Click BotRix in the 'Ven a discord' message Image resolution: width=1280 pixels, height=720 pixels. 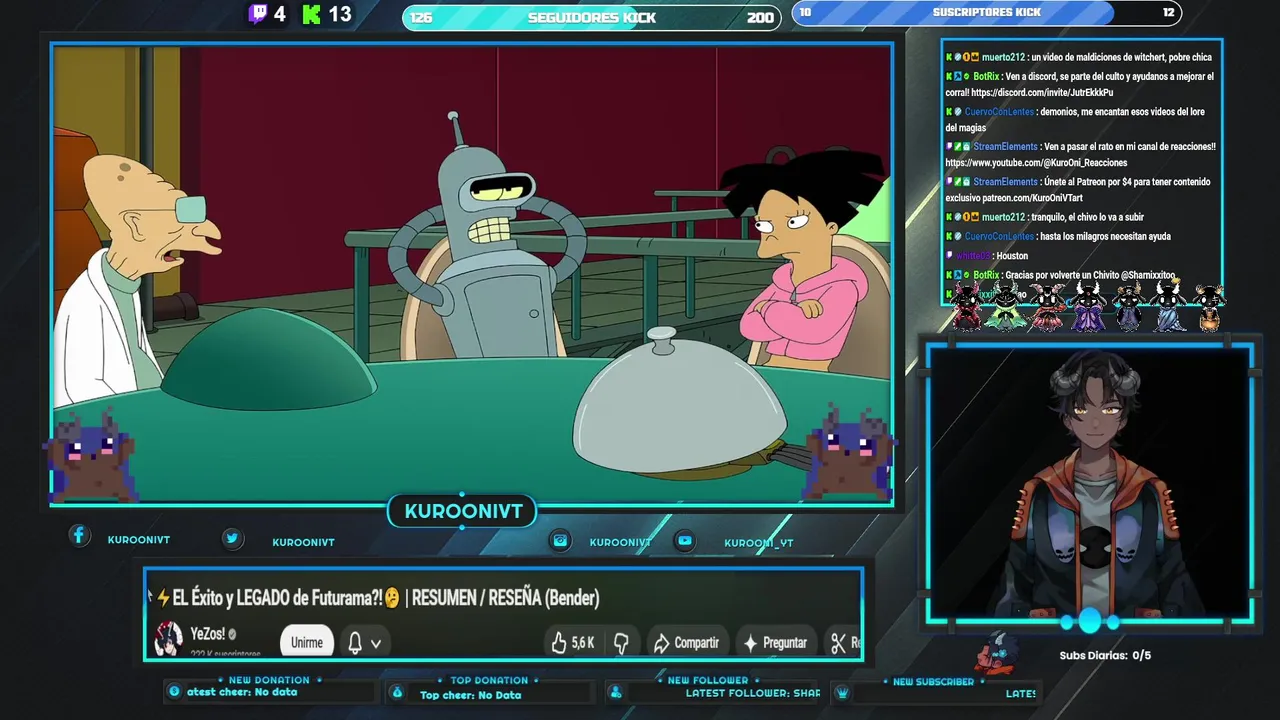(986, 77)
